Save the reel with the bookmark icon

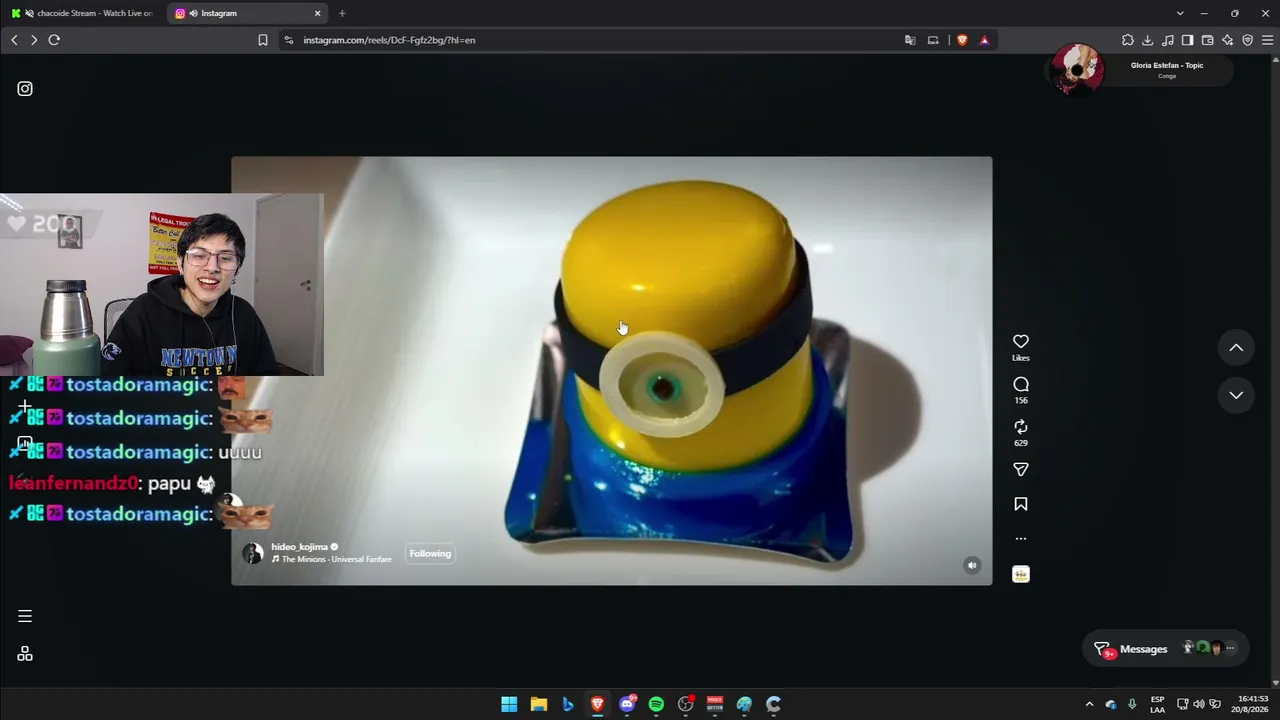pos(1020,504)
